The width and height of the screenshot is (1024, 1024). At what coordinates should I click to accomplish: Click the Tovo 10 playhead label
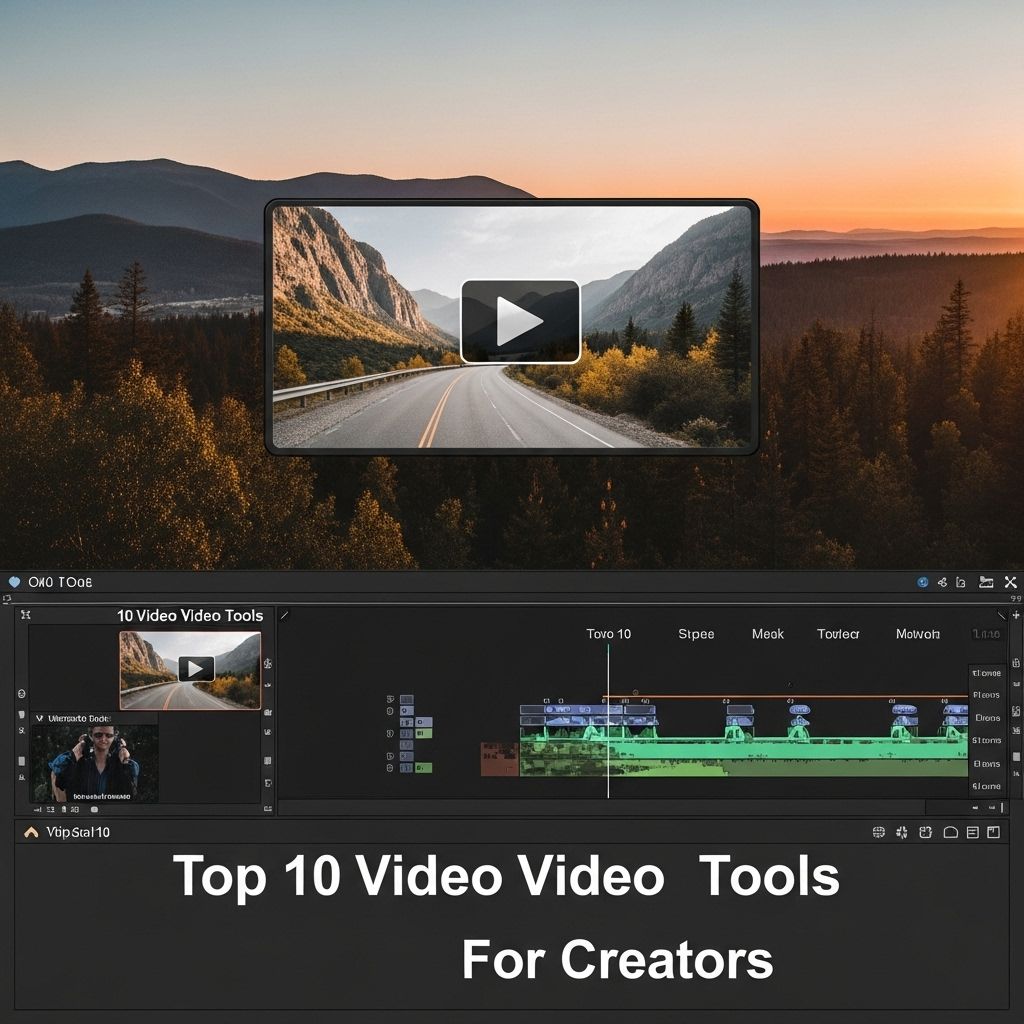coord(608,634)
